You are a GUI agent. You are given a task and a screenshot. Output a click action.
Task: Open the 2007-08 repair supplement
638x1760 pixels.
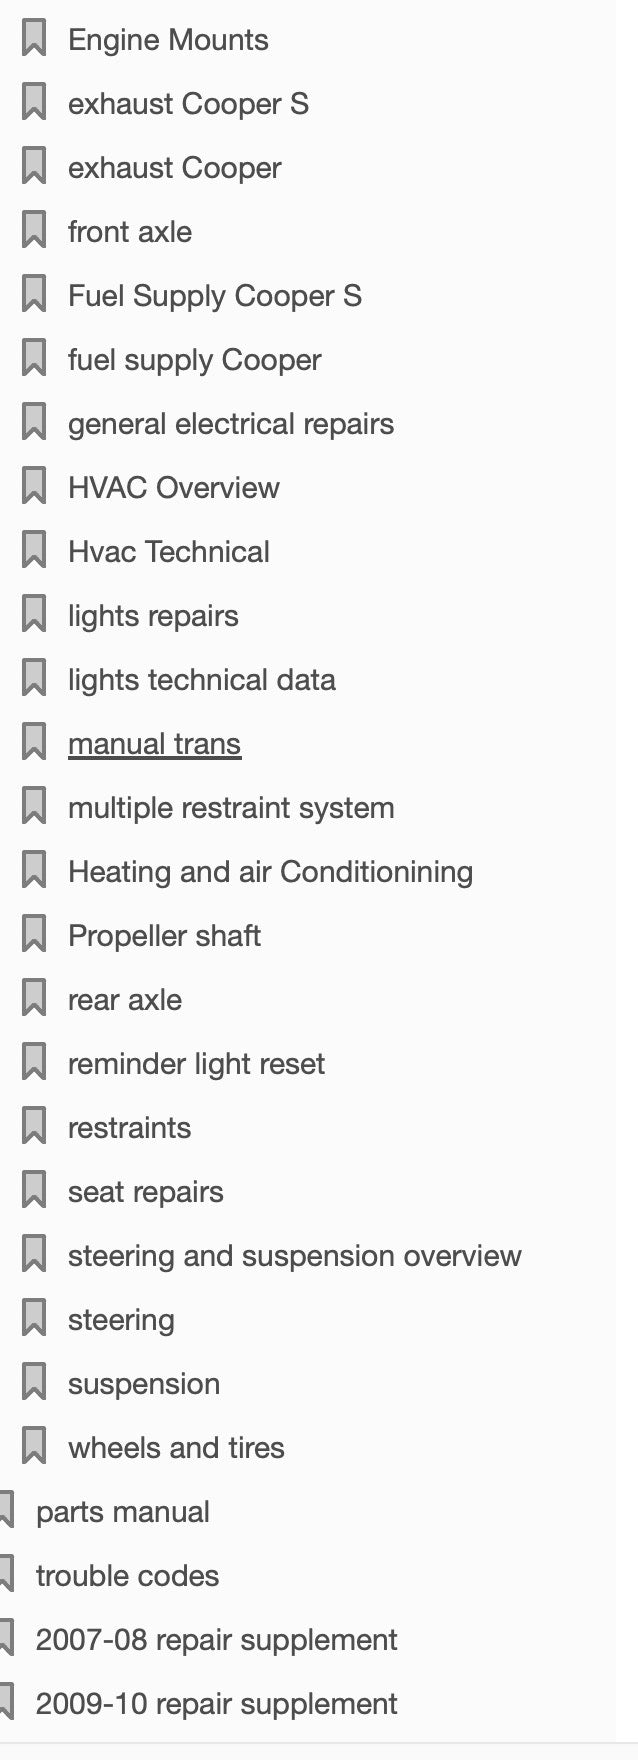tap(216, 1640)
